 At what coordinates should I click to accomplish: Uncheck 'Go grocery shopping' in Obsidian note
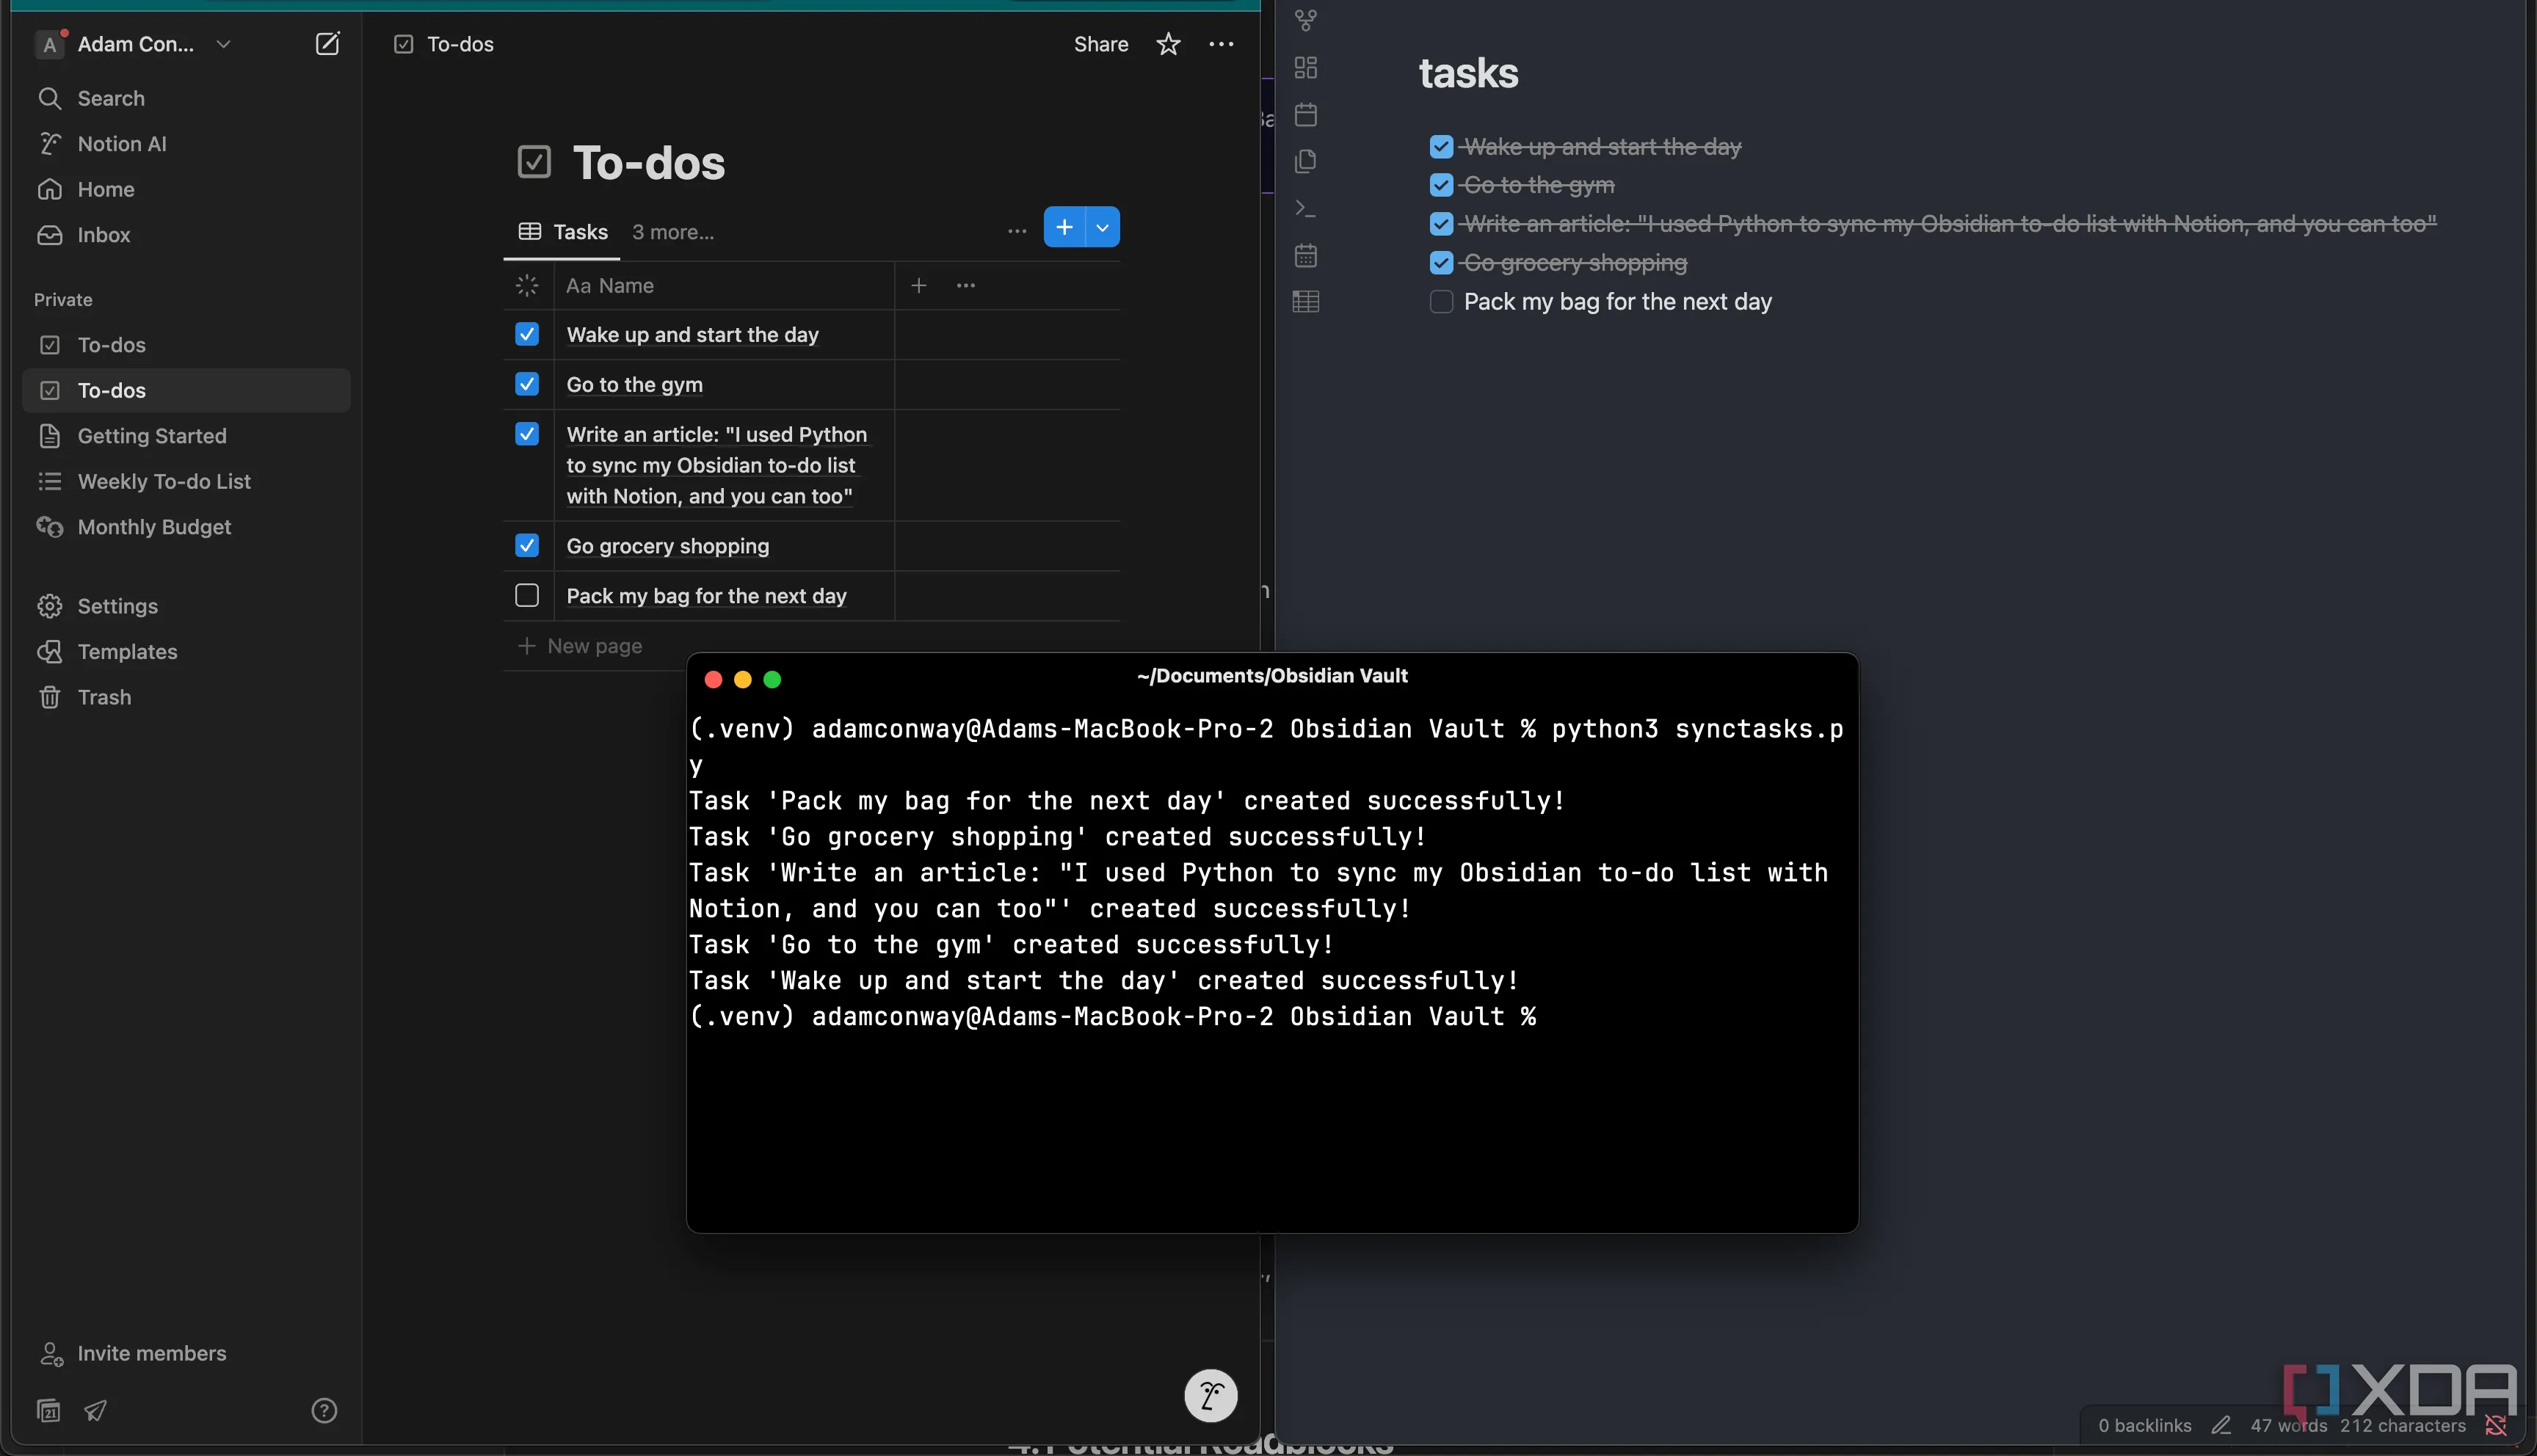[x=1441, y=263]
